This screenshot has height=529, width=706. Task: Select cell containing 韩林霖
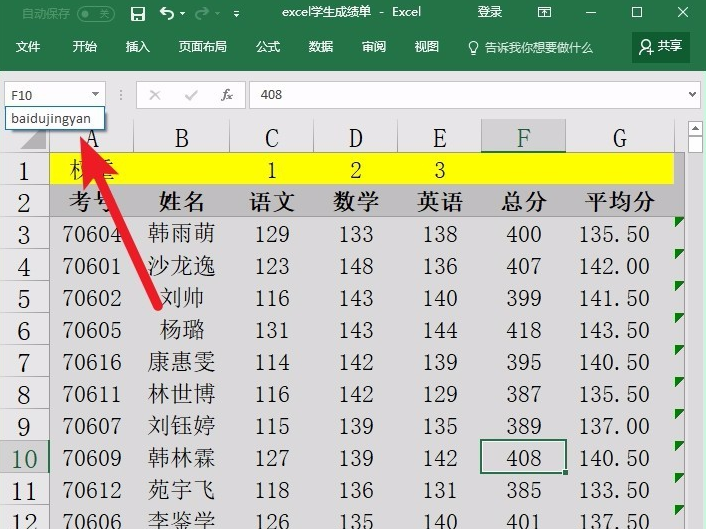coord(181,458)
